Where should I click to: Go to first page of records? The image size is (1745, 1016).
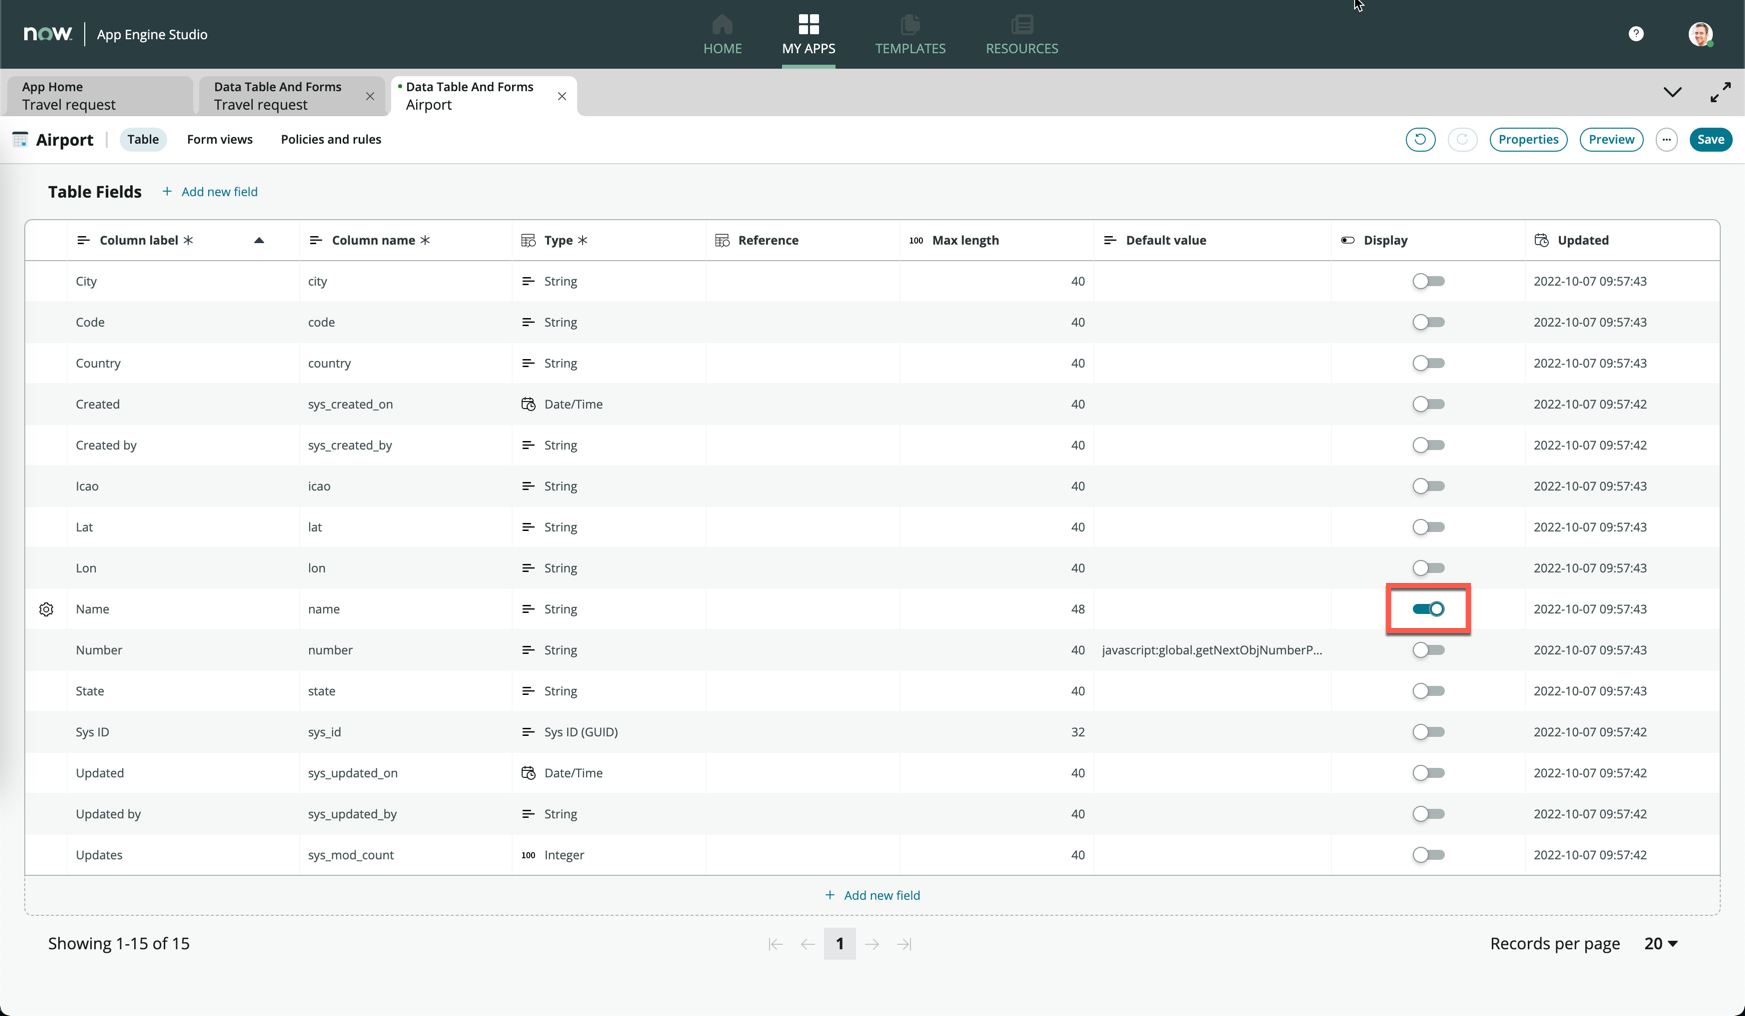point(775,944)
